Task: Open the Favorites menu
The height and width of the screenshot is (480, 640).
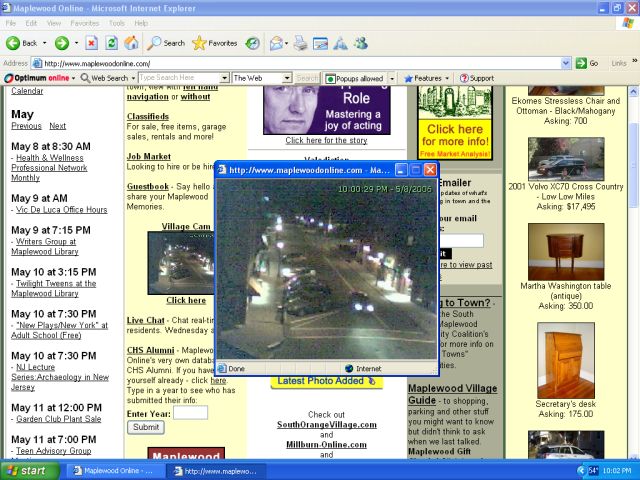Action: (85, 23)
